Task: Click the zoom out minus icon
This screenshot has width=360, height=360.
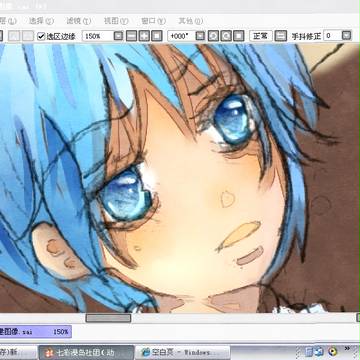Action: coord(131,36)
